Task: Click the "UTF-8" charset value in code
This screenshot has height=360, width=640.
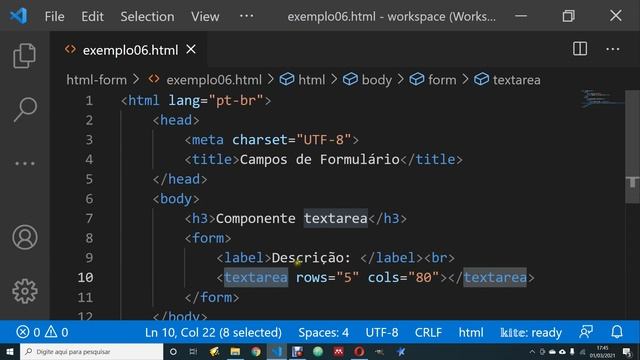Action: click(324, 140)
